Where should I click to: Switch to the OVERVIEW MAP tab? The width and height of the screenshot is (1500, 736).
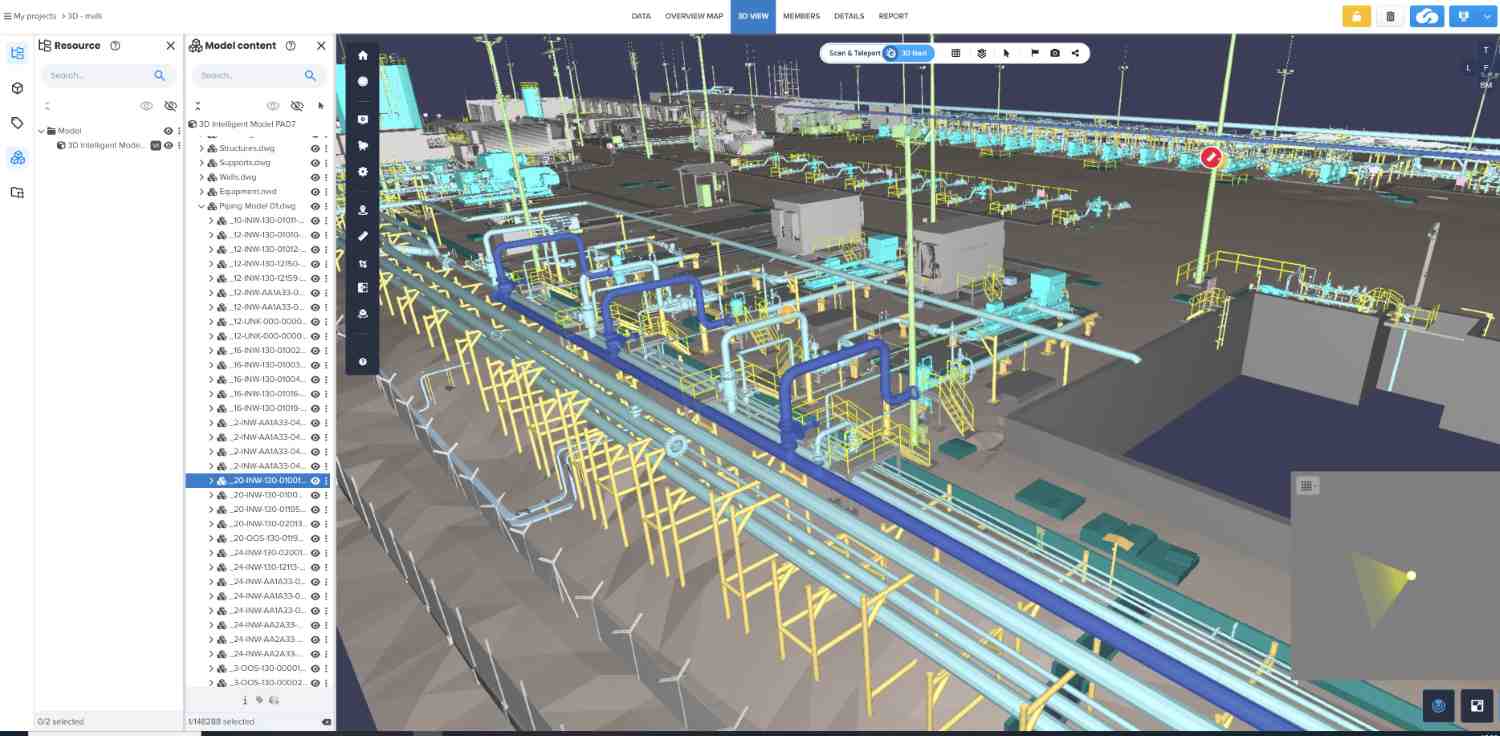point(694,16)
